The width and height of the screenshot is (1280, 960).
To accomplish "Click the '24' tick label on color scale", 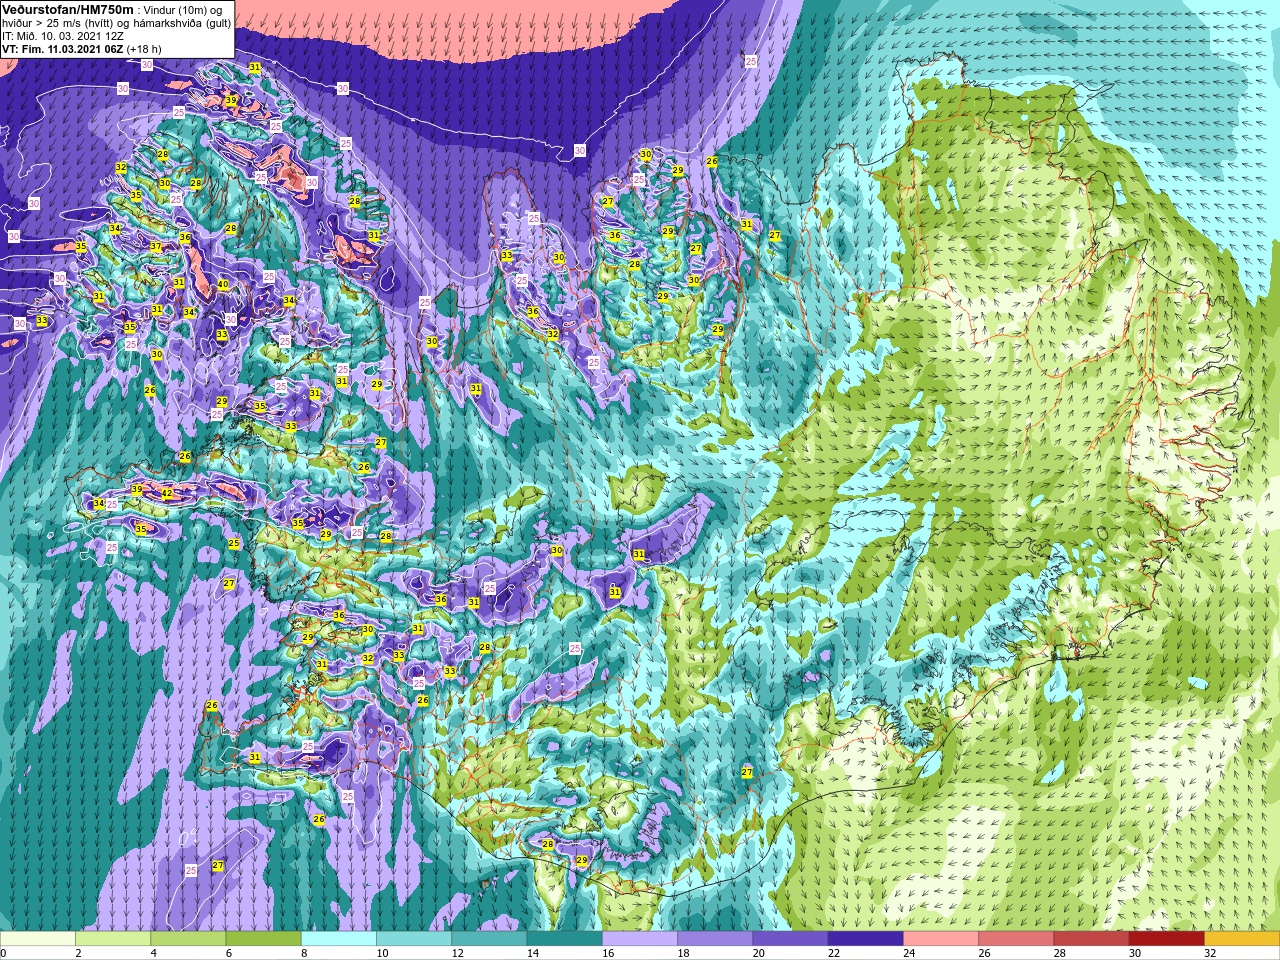I will click(909, 953).
